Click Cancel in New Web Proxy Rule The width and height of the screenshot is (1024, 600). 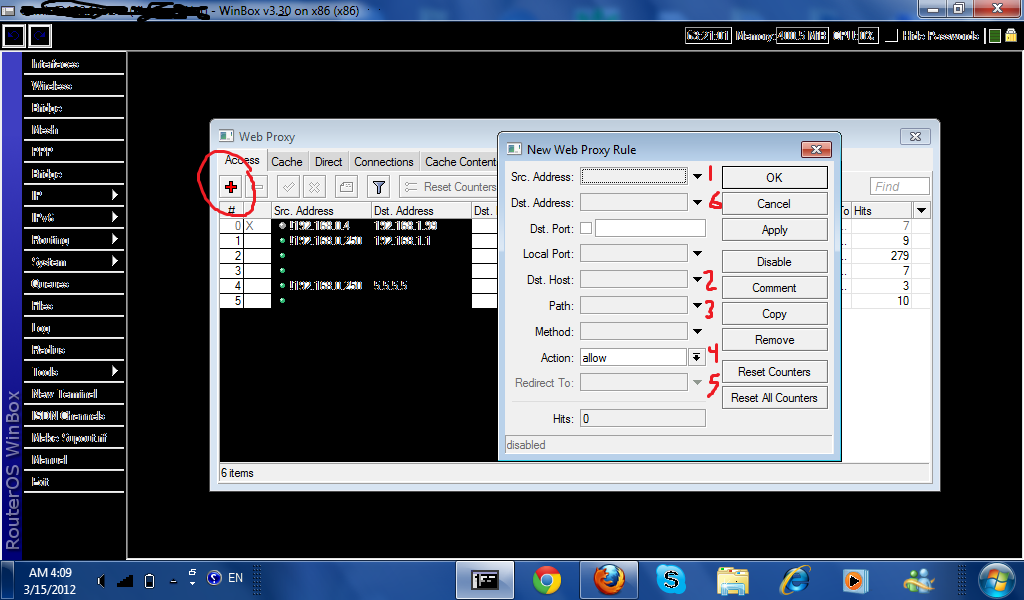[775, 204]
